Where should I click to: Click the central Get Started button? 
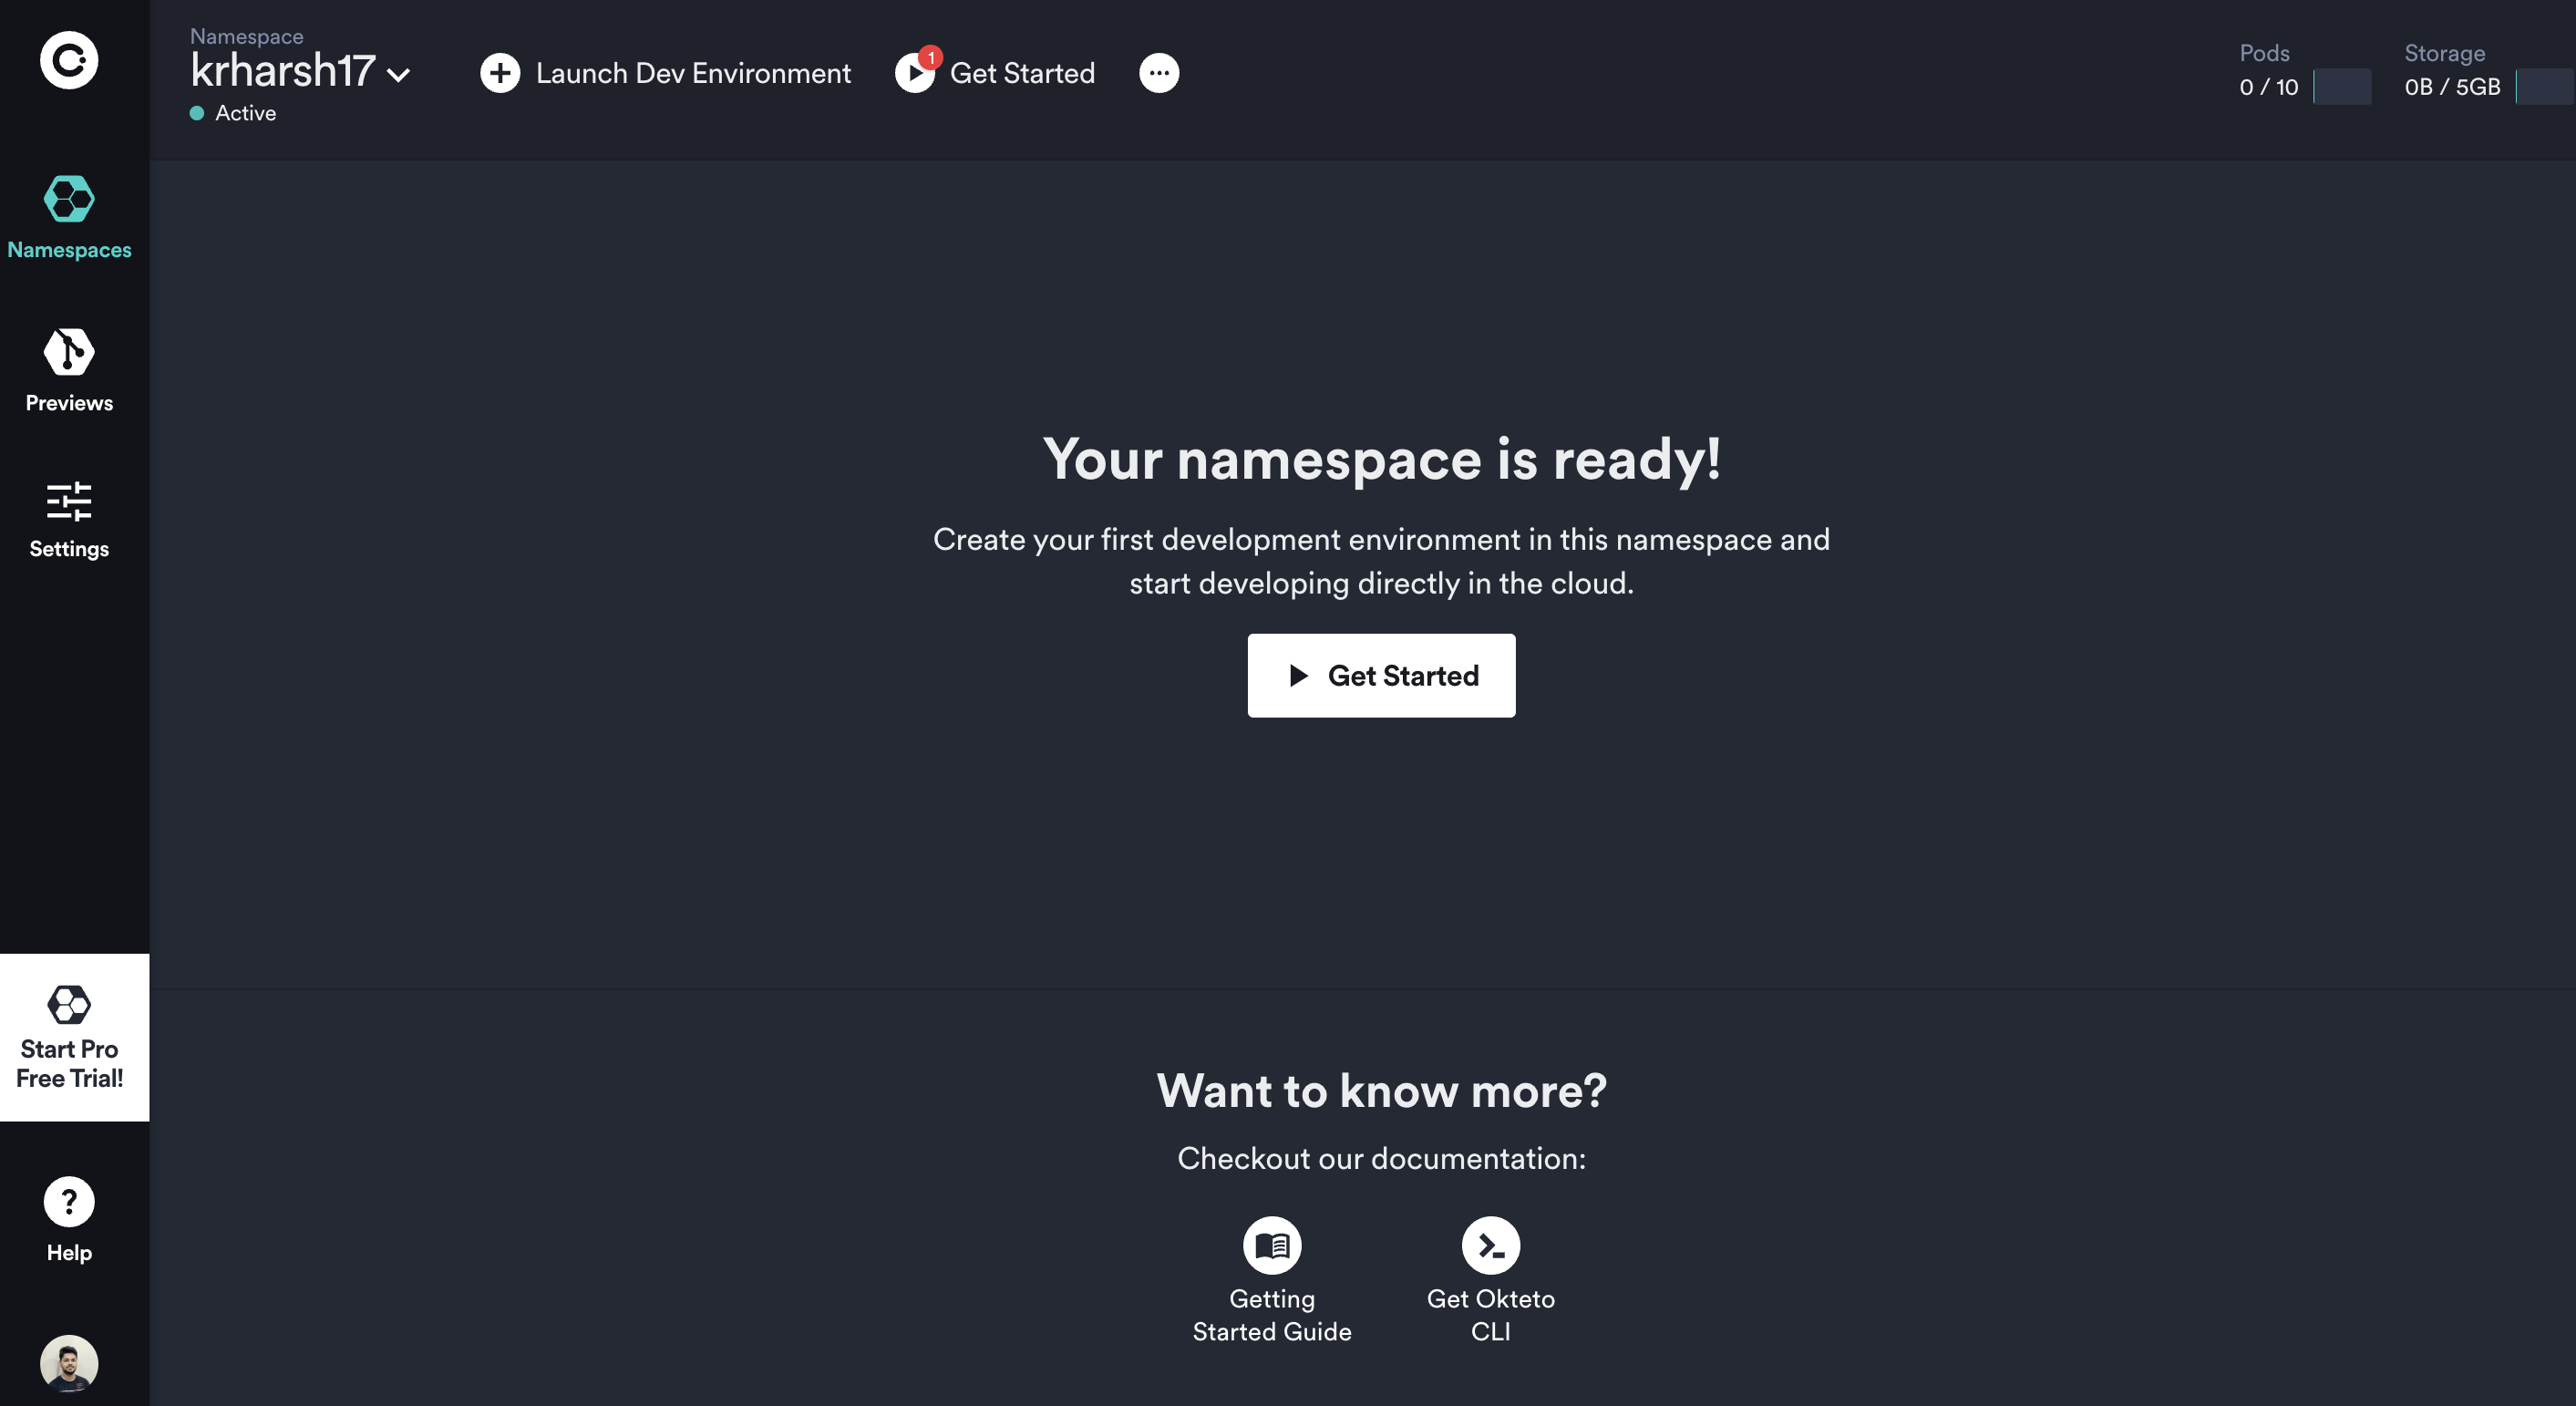coord(1381,675)
